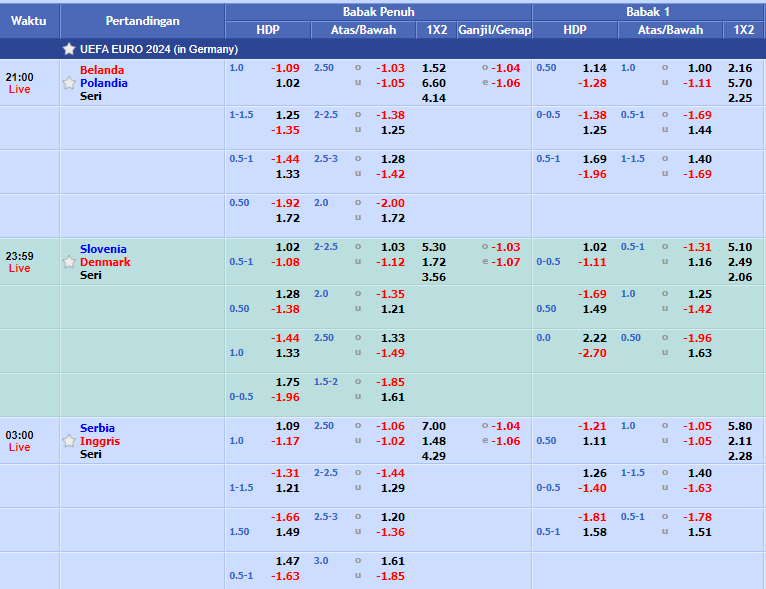The height and width of the screenshot is (589, 766).
Task: Select the Serbia team name
Action: point(97,428)
